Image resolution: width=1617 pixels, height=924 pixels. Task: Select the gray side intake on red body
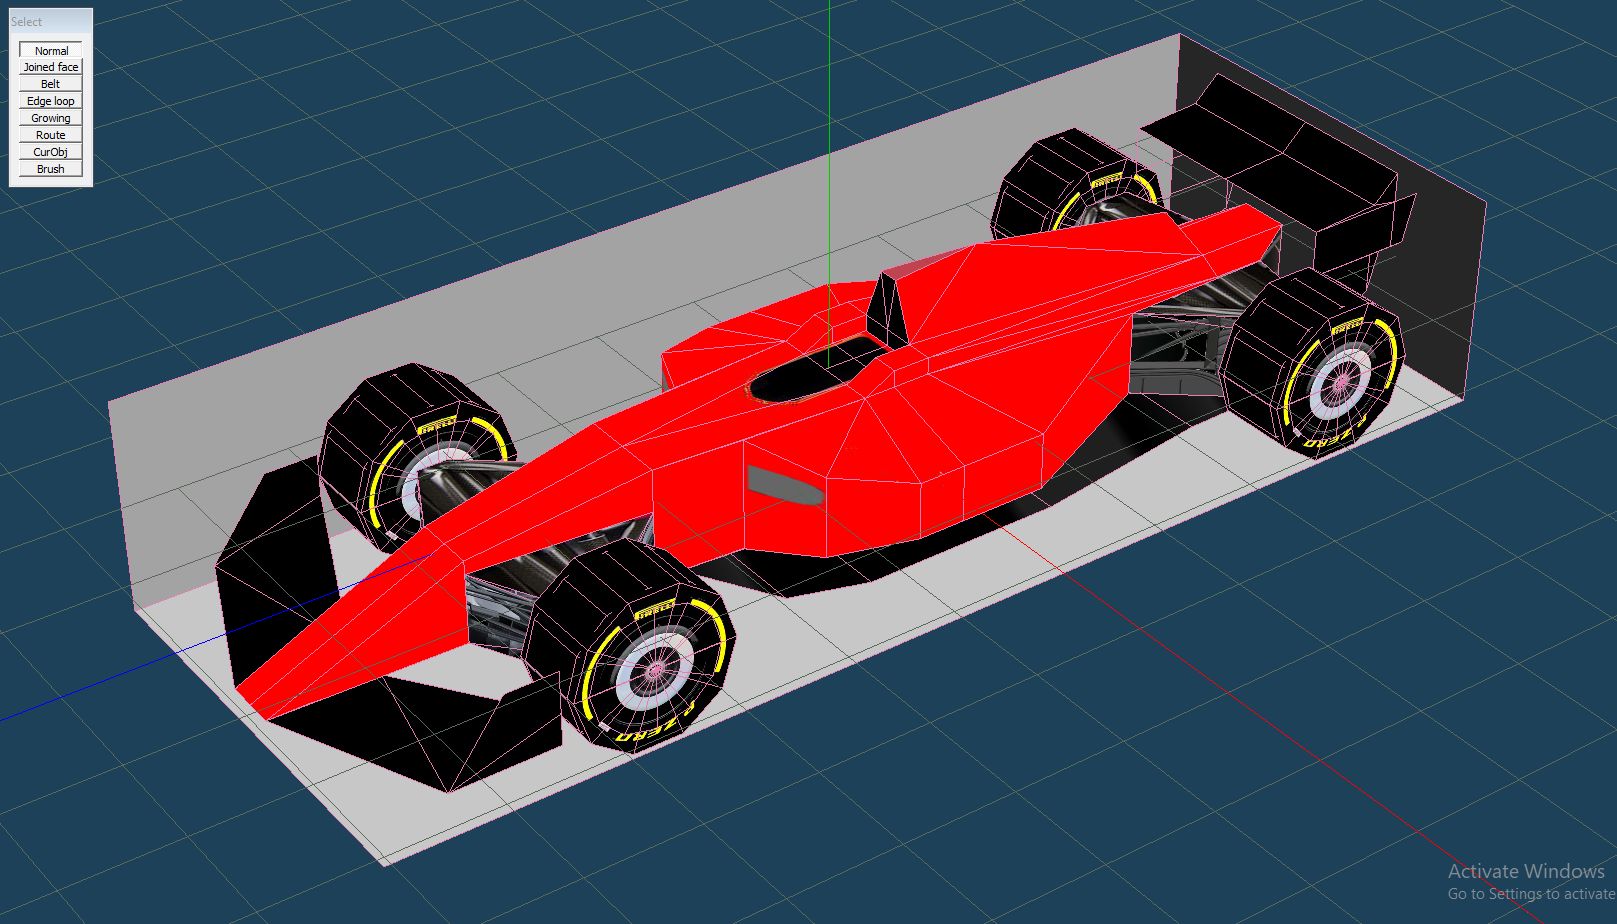click(783, 485)
